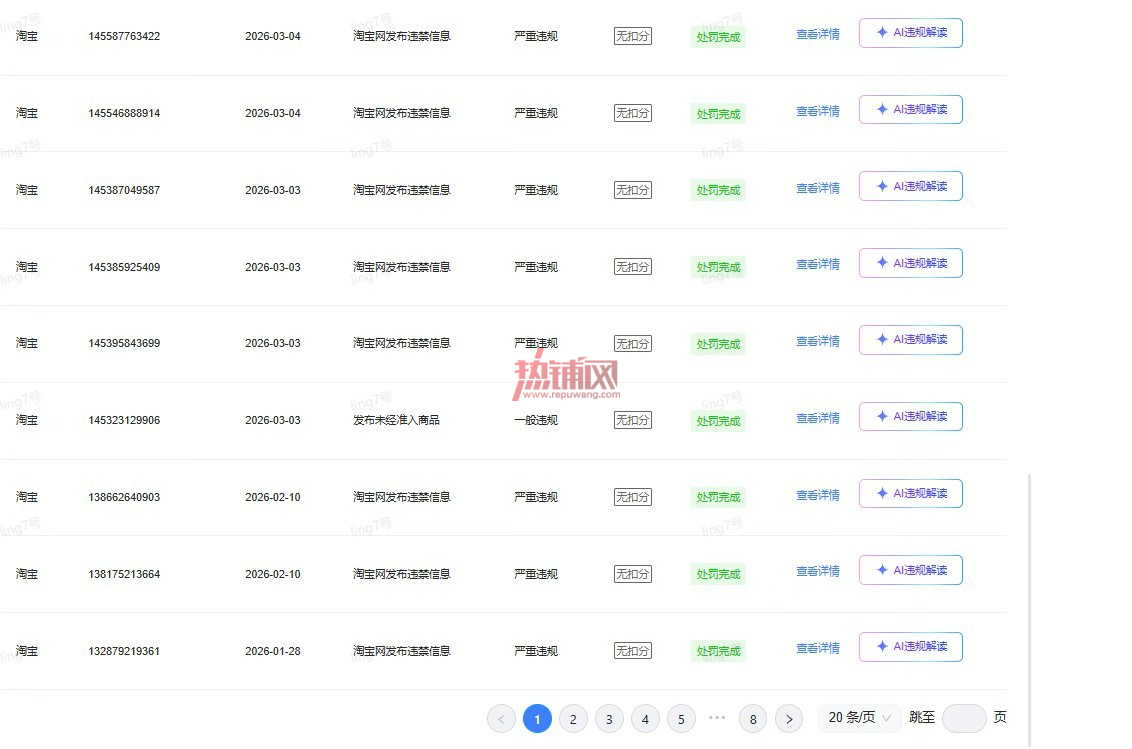The image size is (1132, 749).
Task: Click 无扣分 tag for record 145323129906
Action: [x=632, y=420]
